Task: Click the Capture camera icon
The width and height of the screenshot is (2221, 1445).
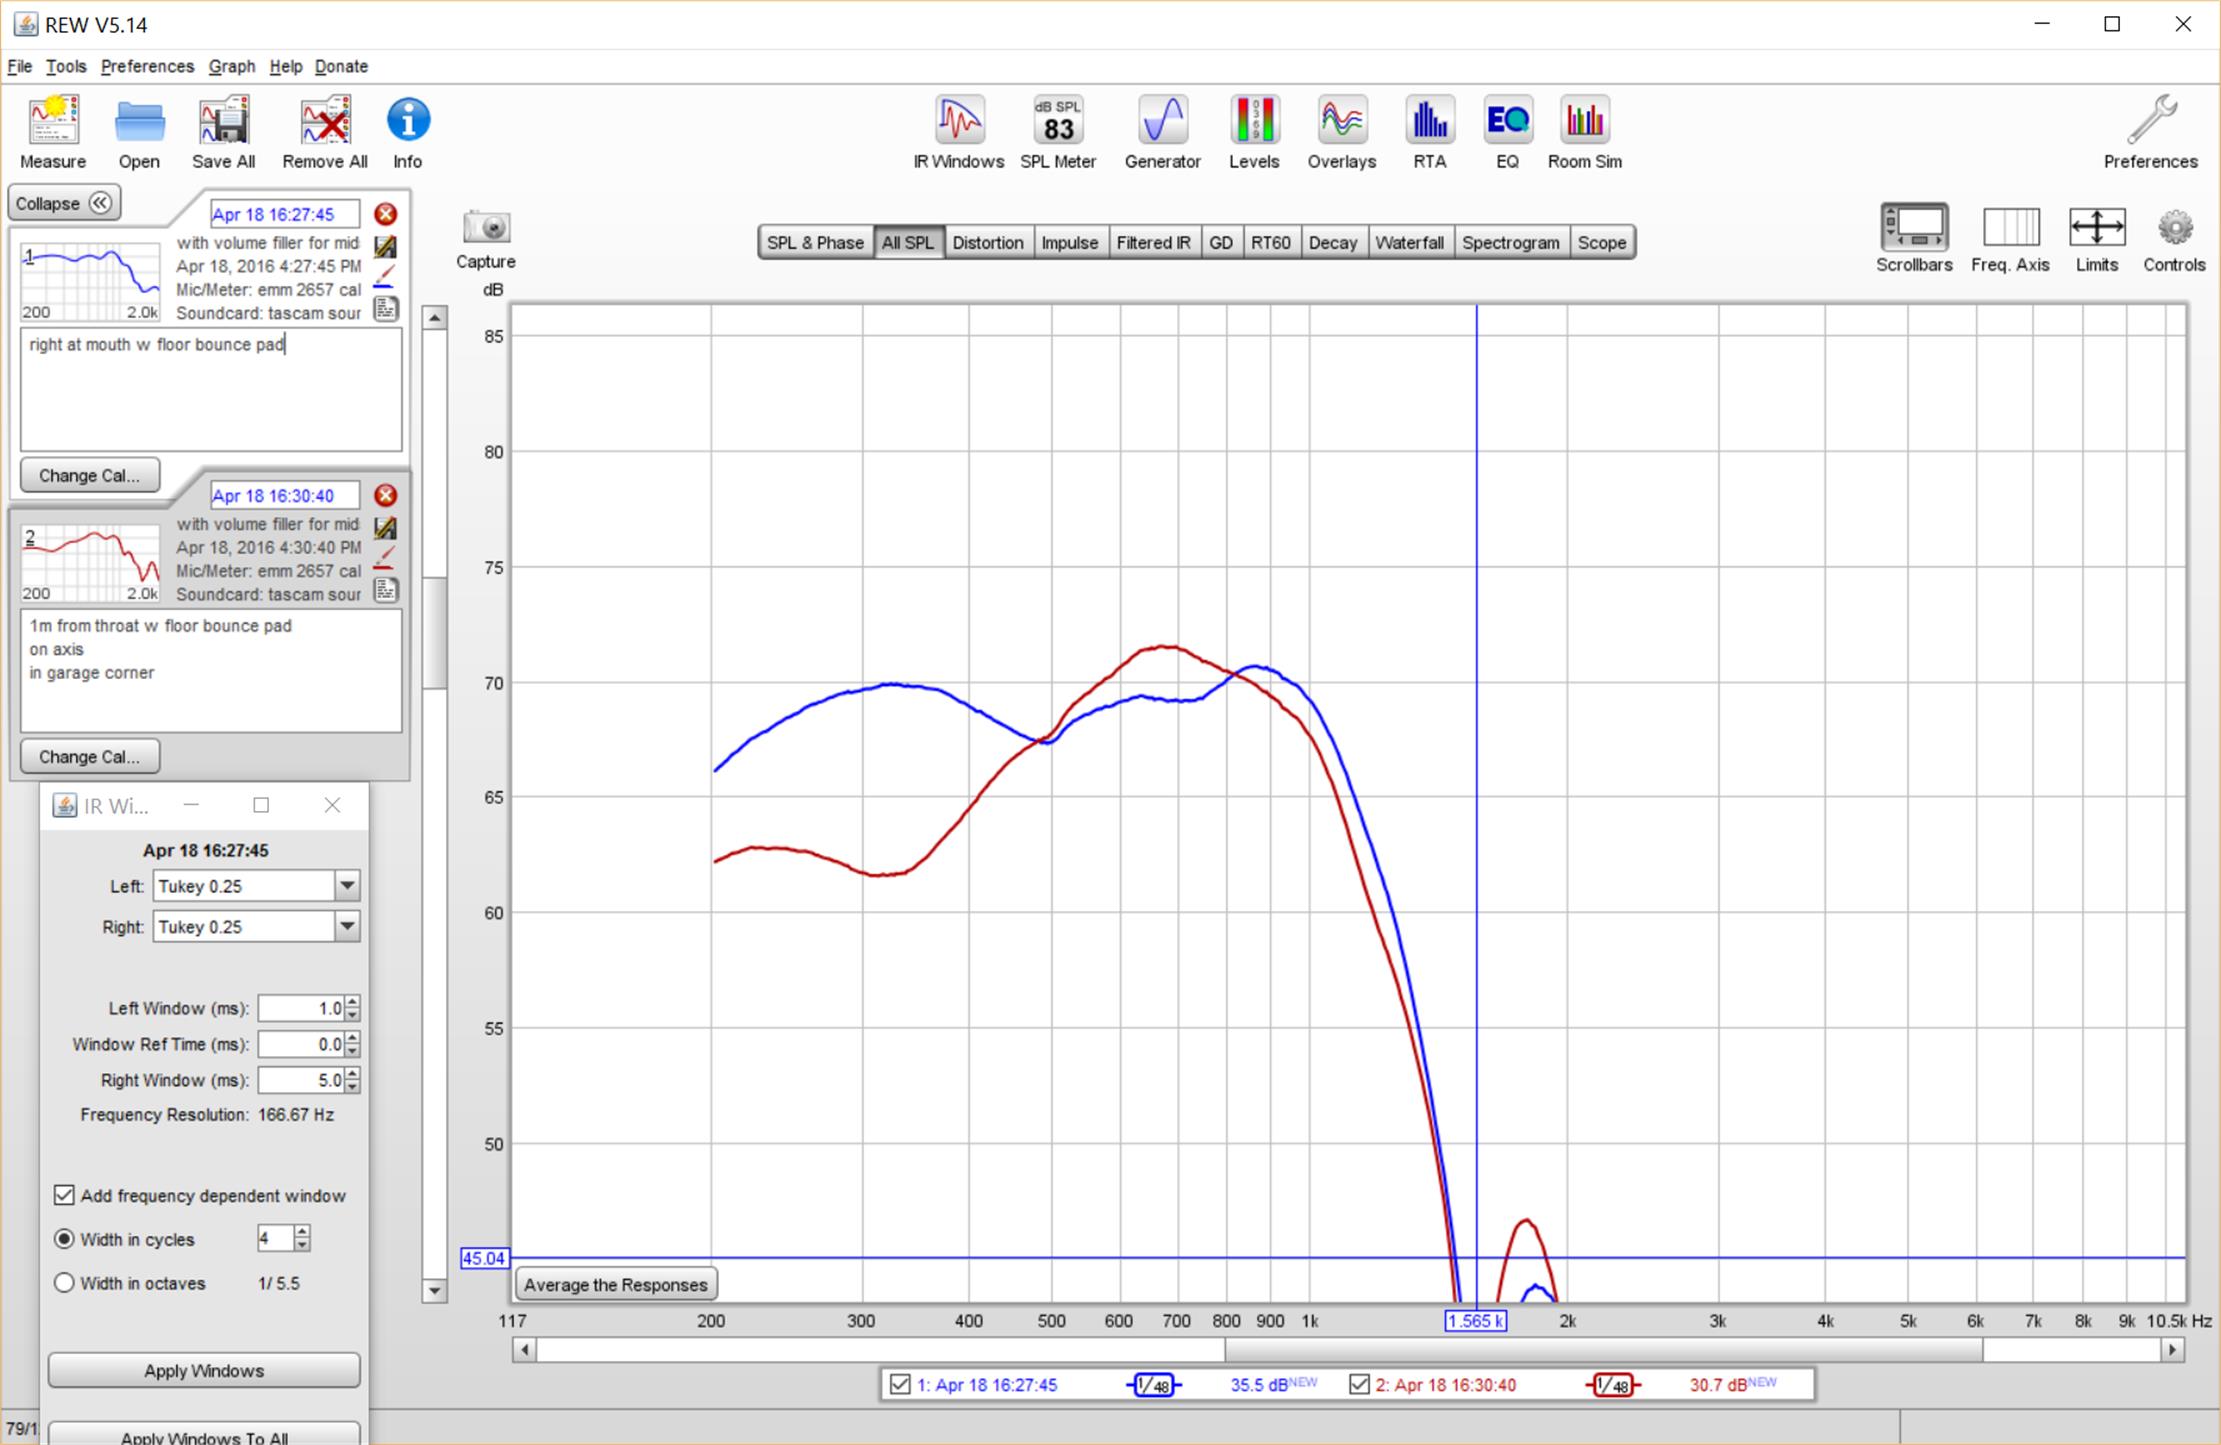Action: (x=486, y=228)
